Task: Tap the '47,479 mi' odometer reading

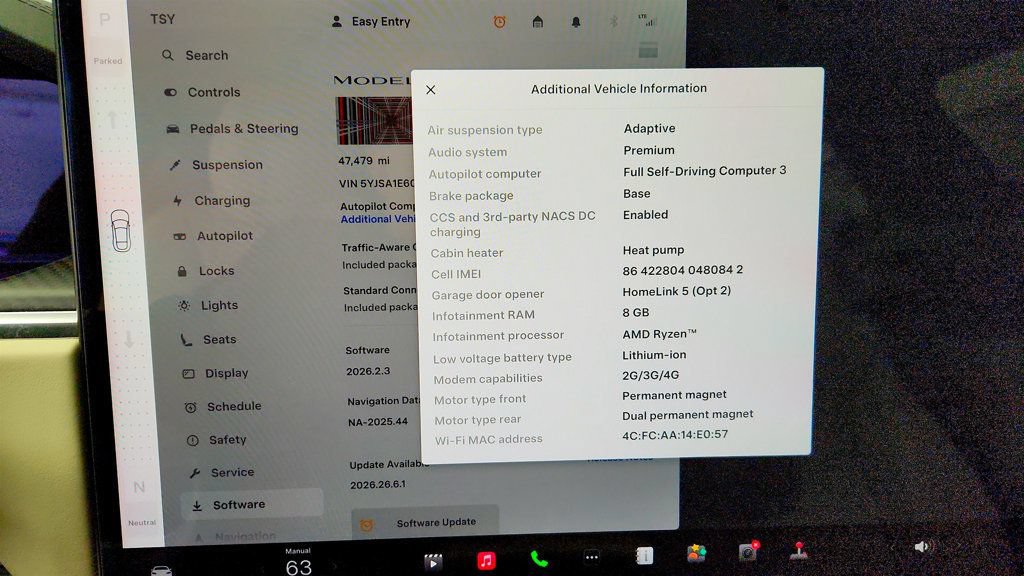Action: pyautogui.click(x=363, y=161)
